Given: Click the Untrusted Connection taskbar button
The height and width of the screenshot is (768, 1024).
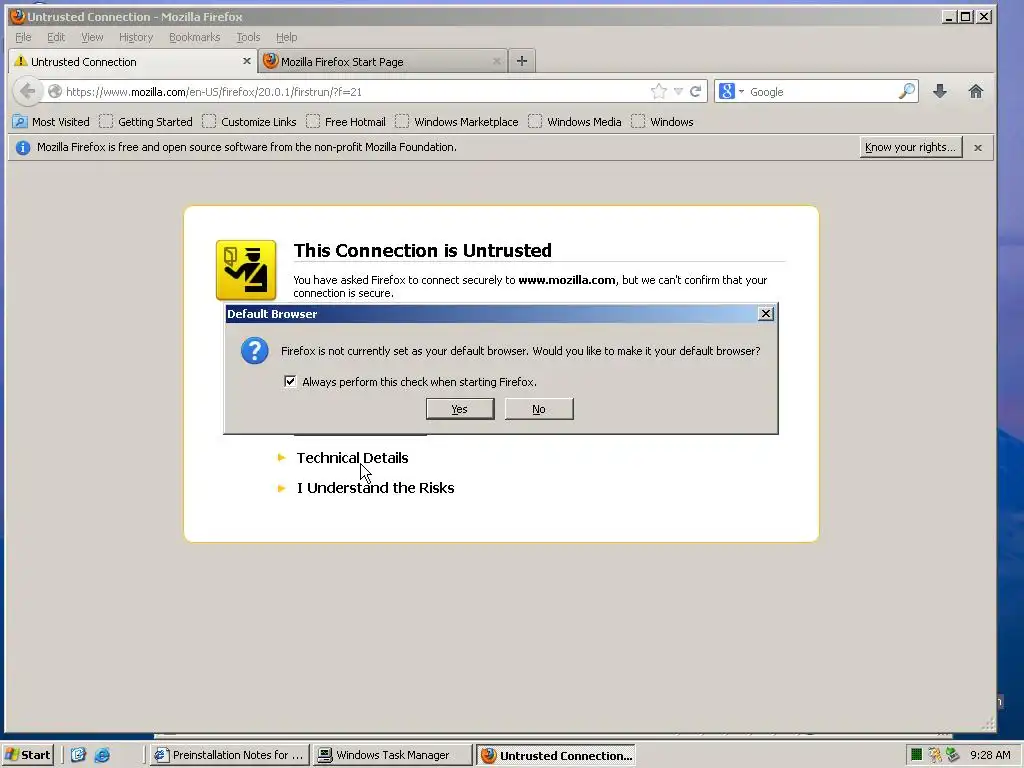Looking at the screenshot, I should (556, 755).
